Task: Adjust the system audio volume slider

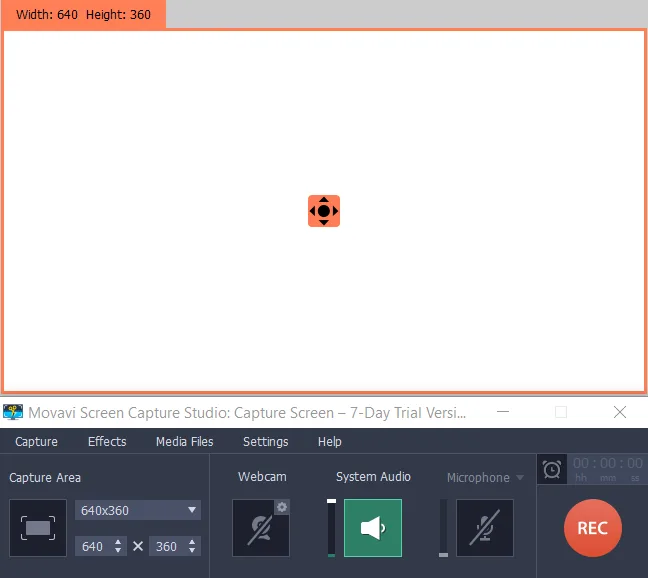Action: point(331,528)
